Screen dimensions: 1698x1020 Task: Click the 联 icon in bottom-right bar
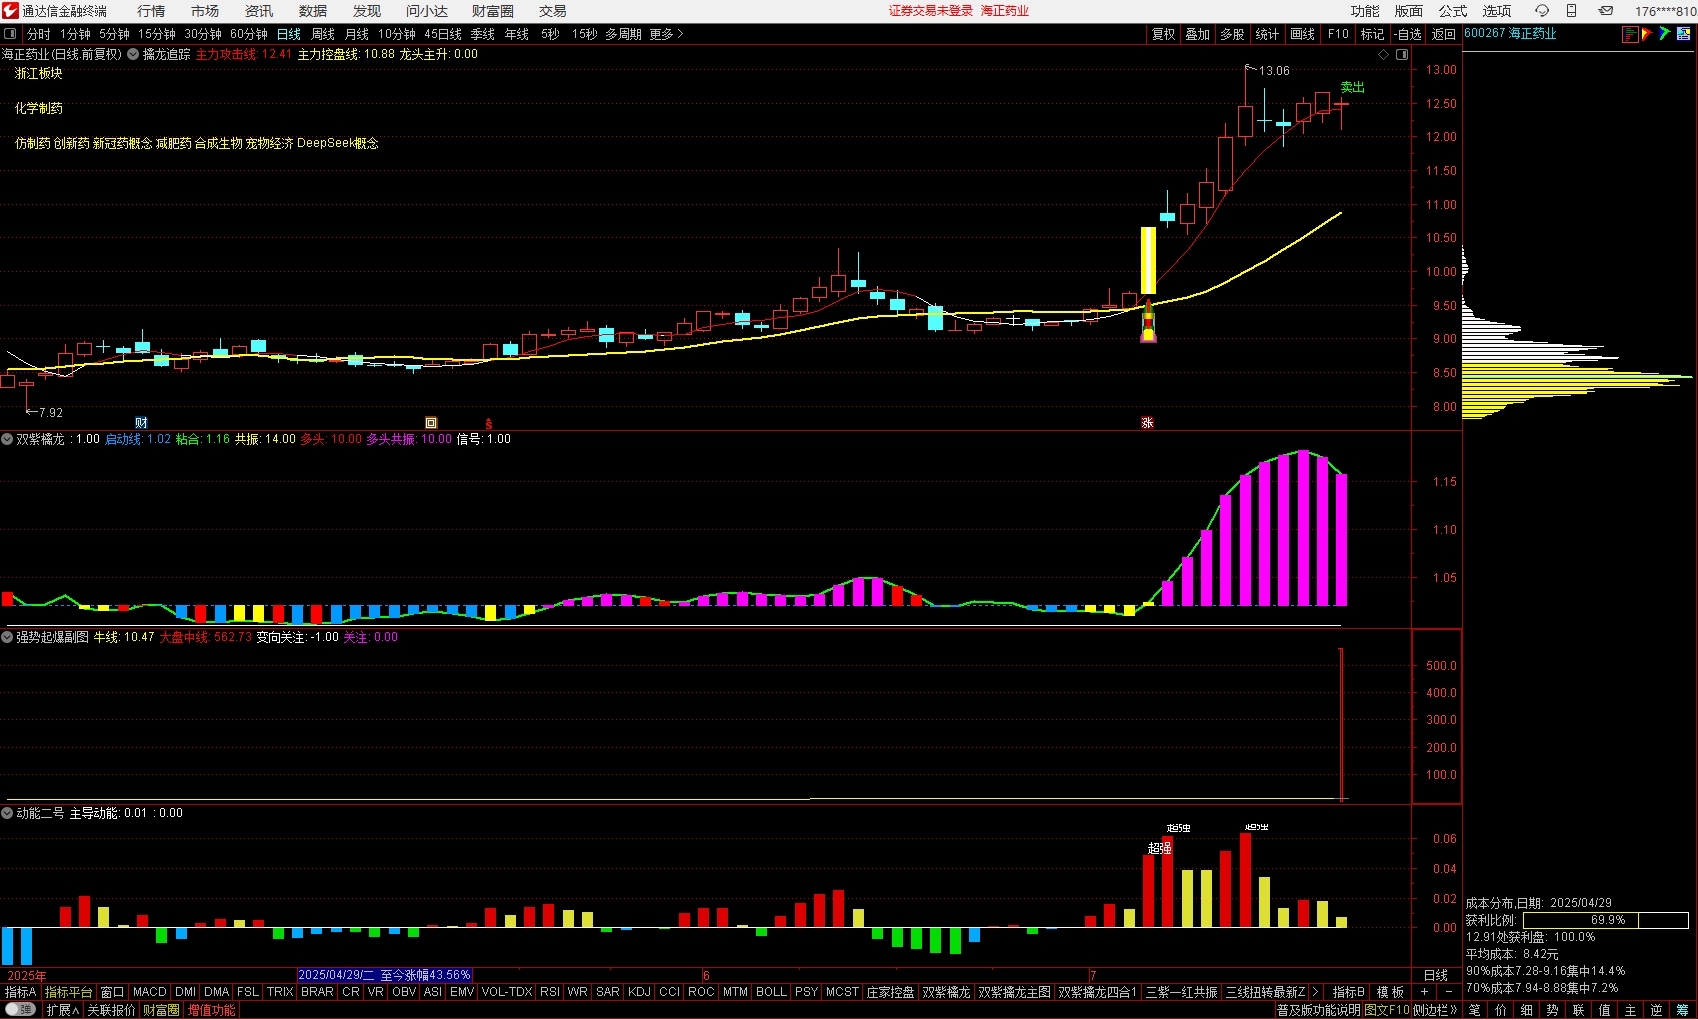coord(1578,1010)
